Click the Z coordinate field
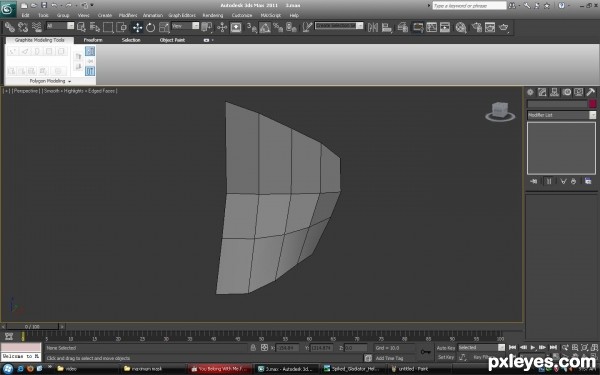This screenshot has width=600, height=375. pyautogui.click(x=356, y=348)
